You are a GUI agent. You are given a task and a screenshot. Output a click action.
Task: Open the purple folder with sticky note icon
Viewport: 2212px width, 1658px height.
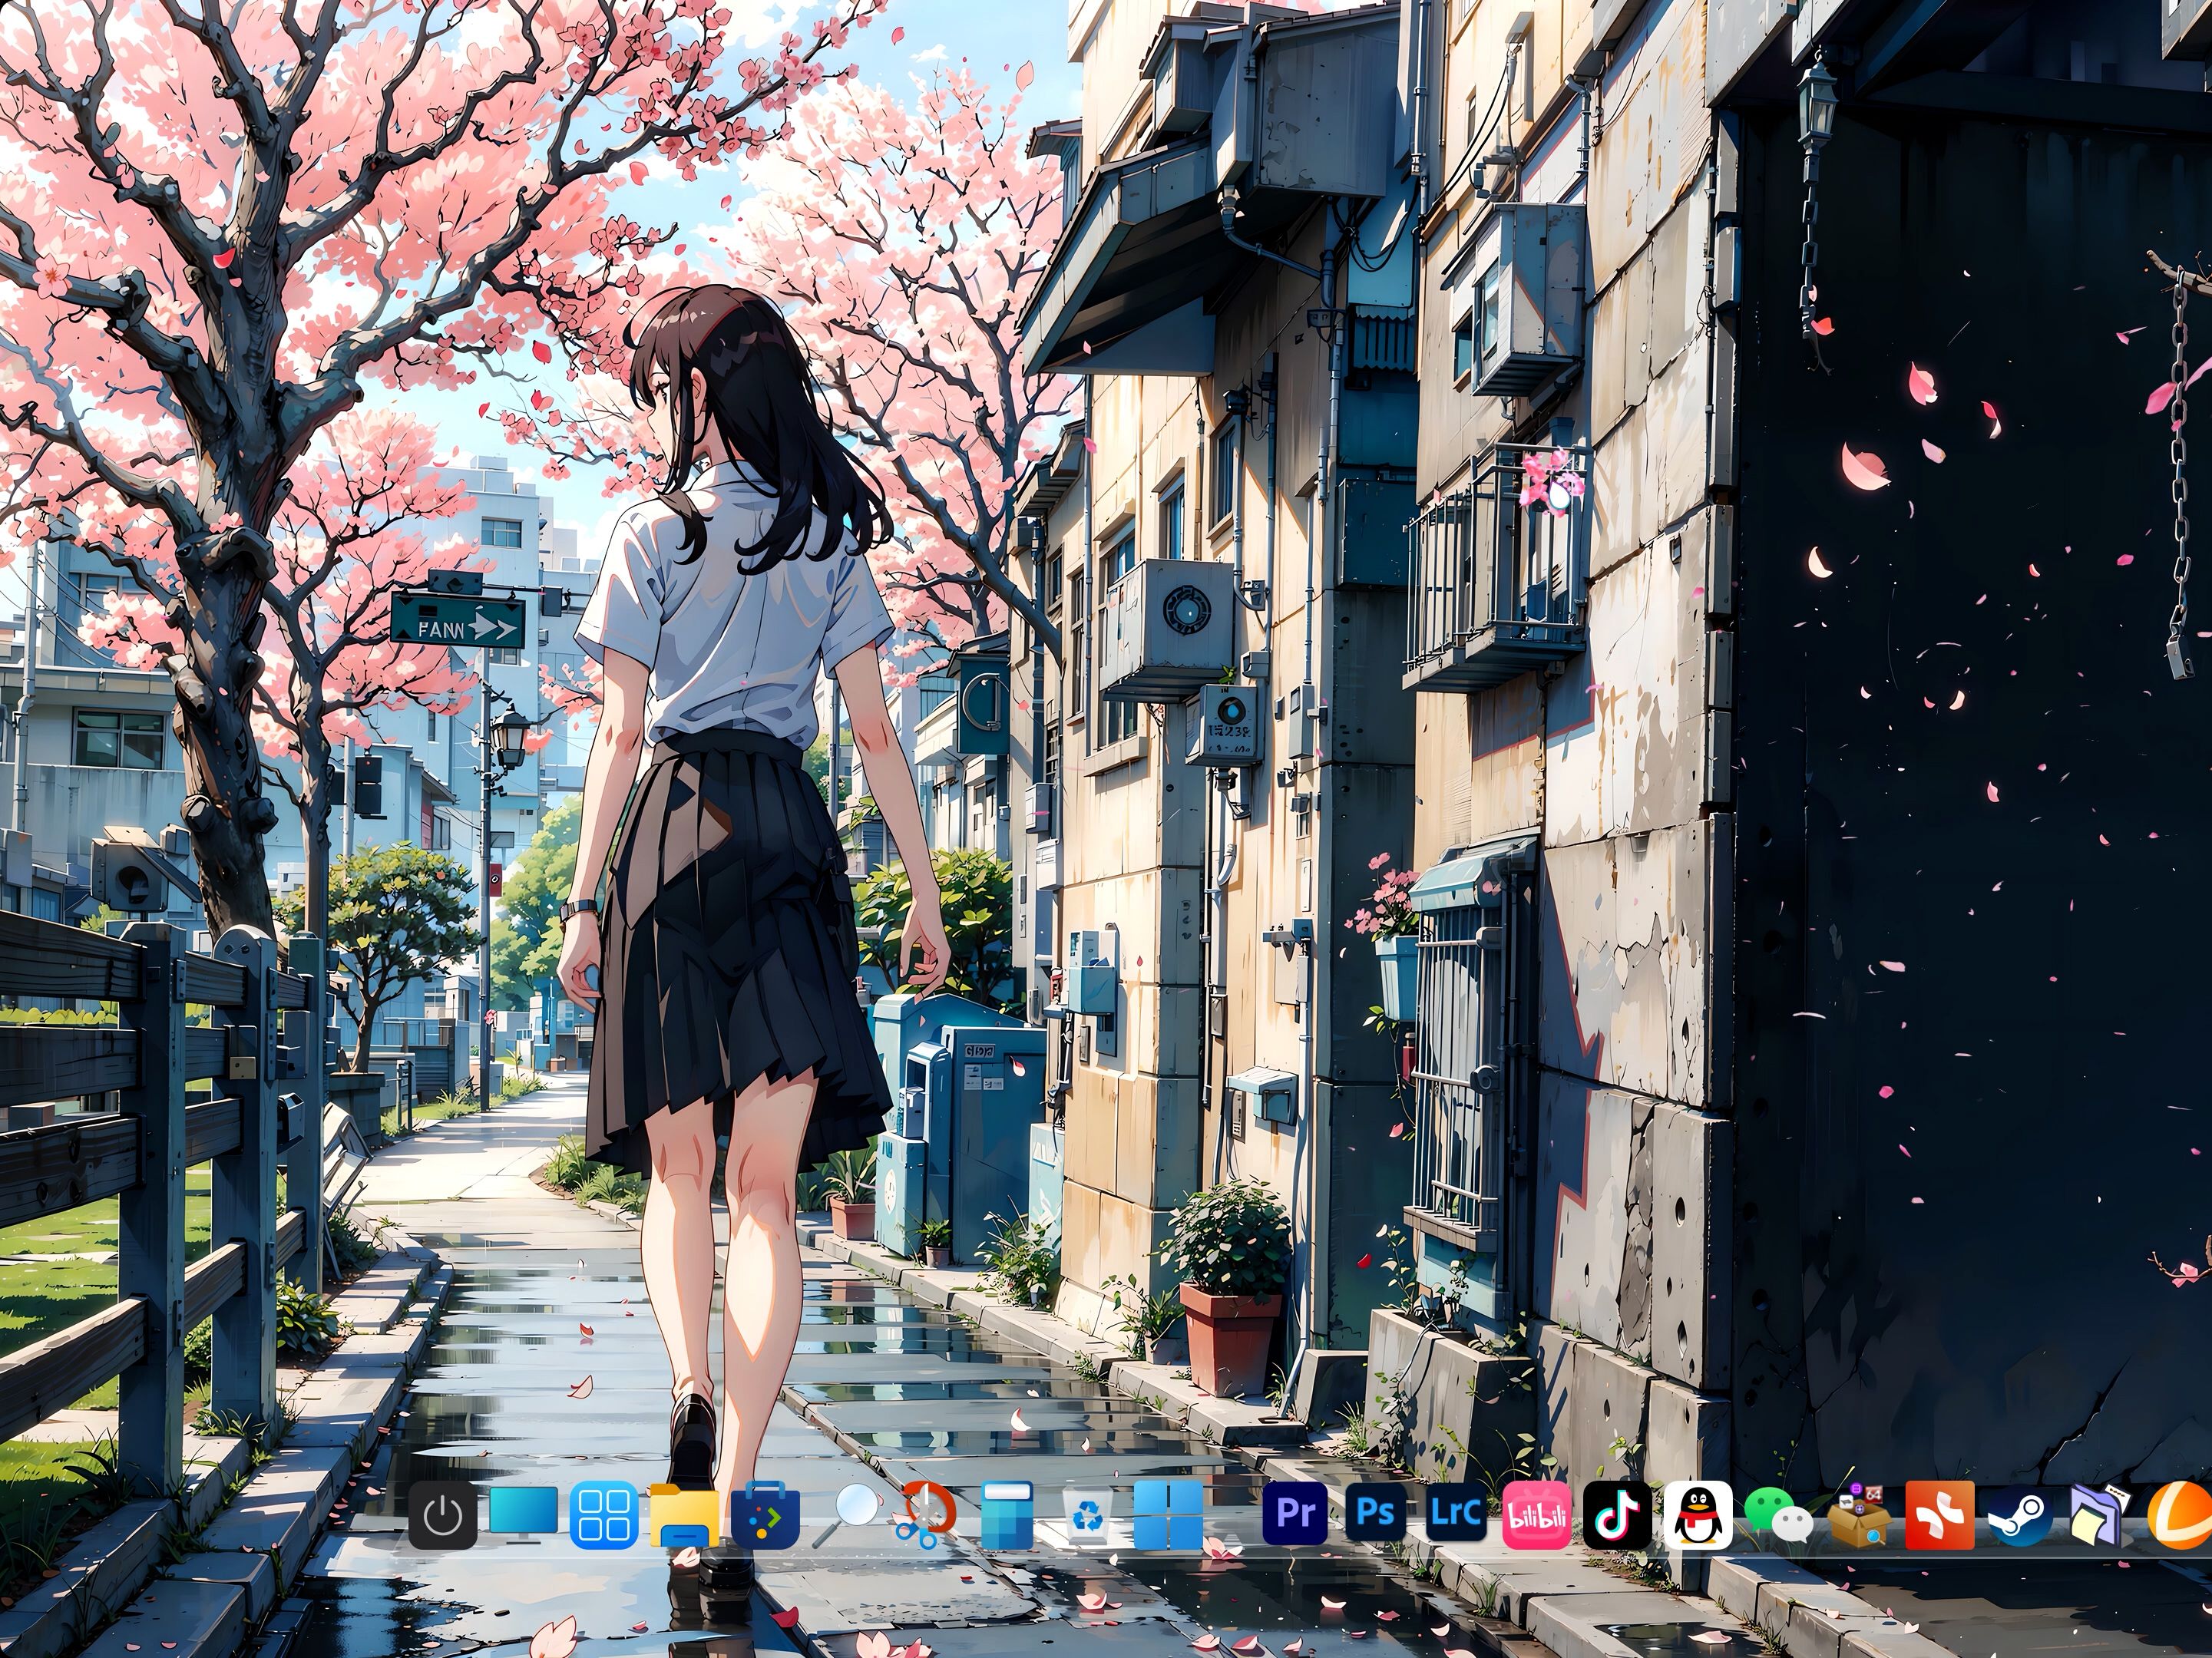(x=2101, y=1515)
